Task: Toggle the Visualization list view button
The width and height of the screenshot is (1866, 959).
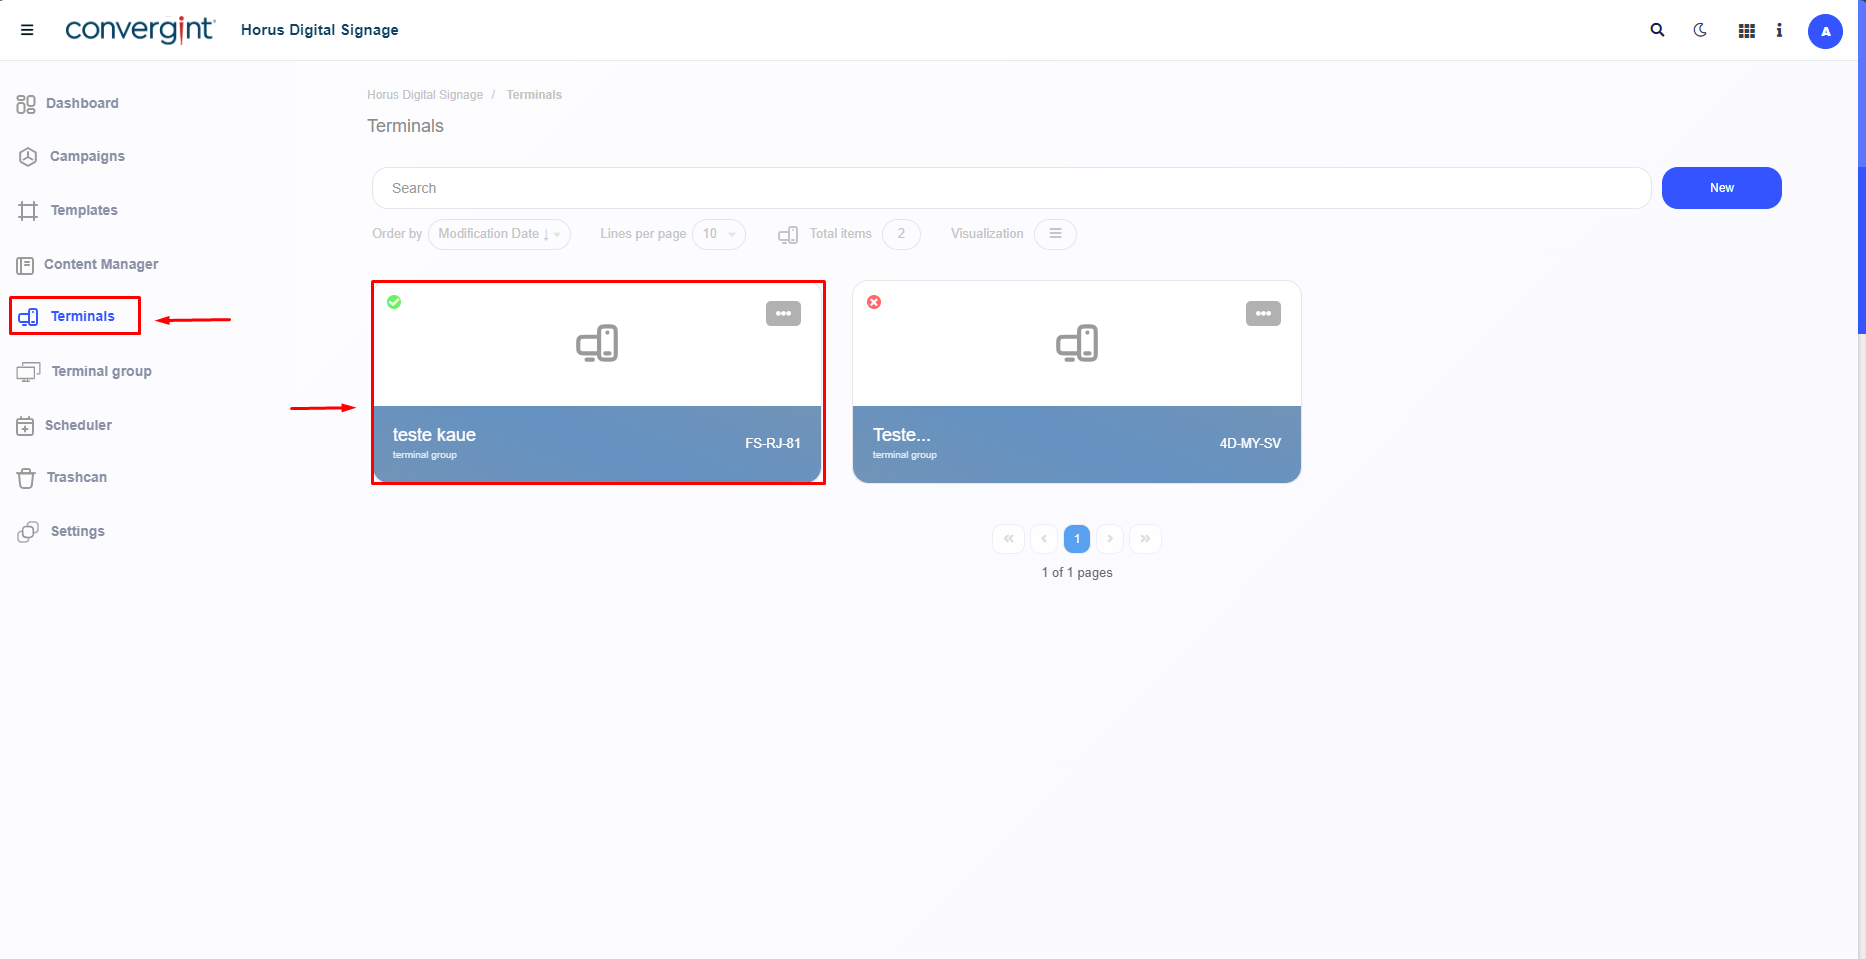Action: pyautogui.click(x=1055, y=234)
